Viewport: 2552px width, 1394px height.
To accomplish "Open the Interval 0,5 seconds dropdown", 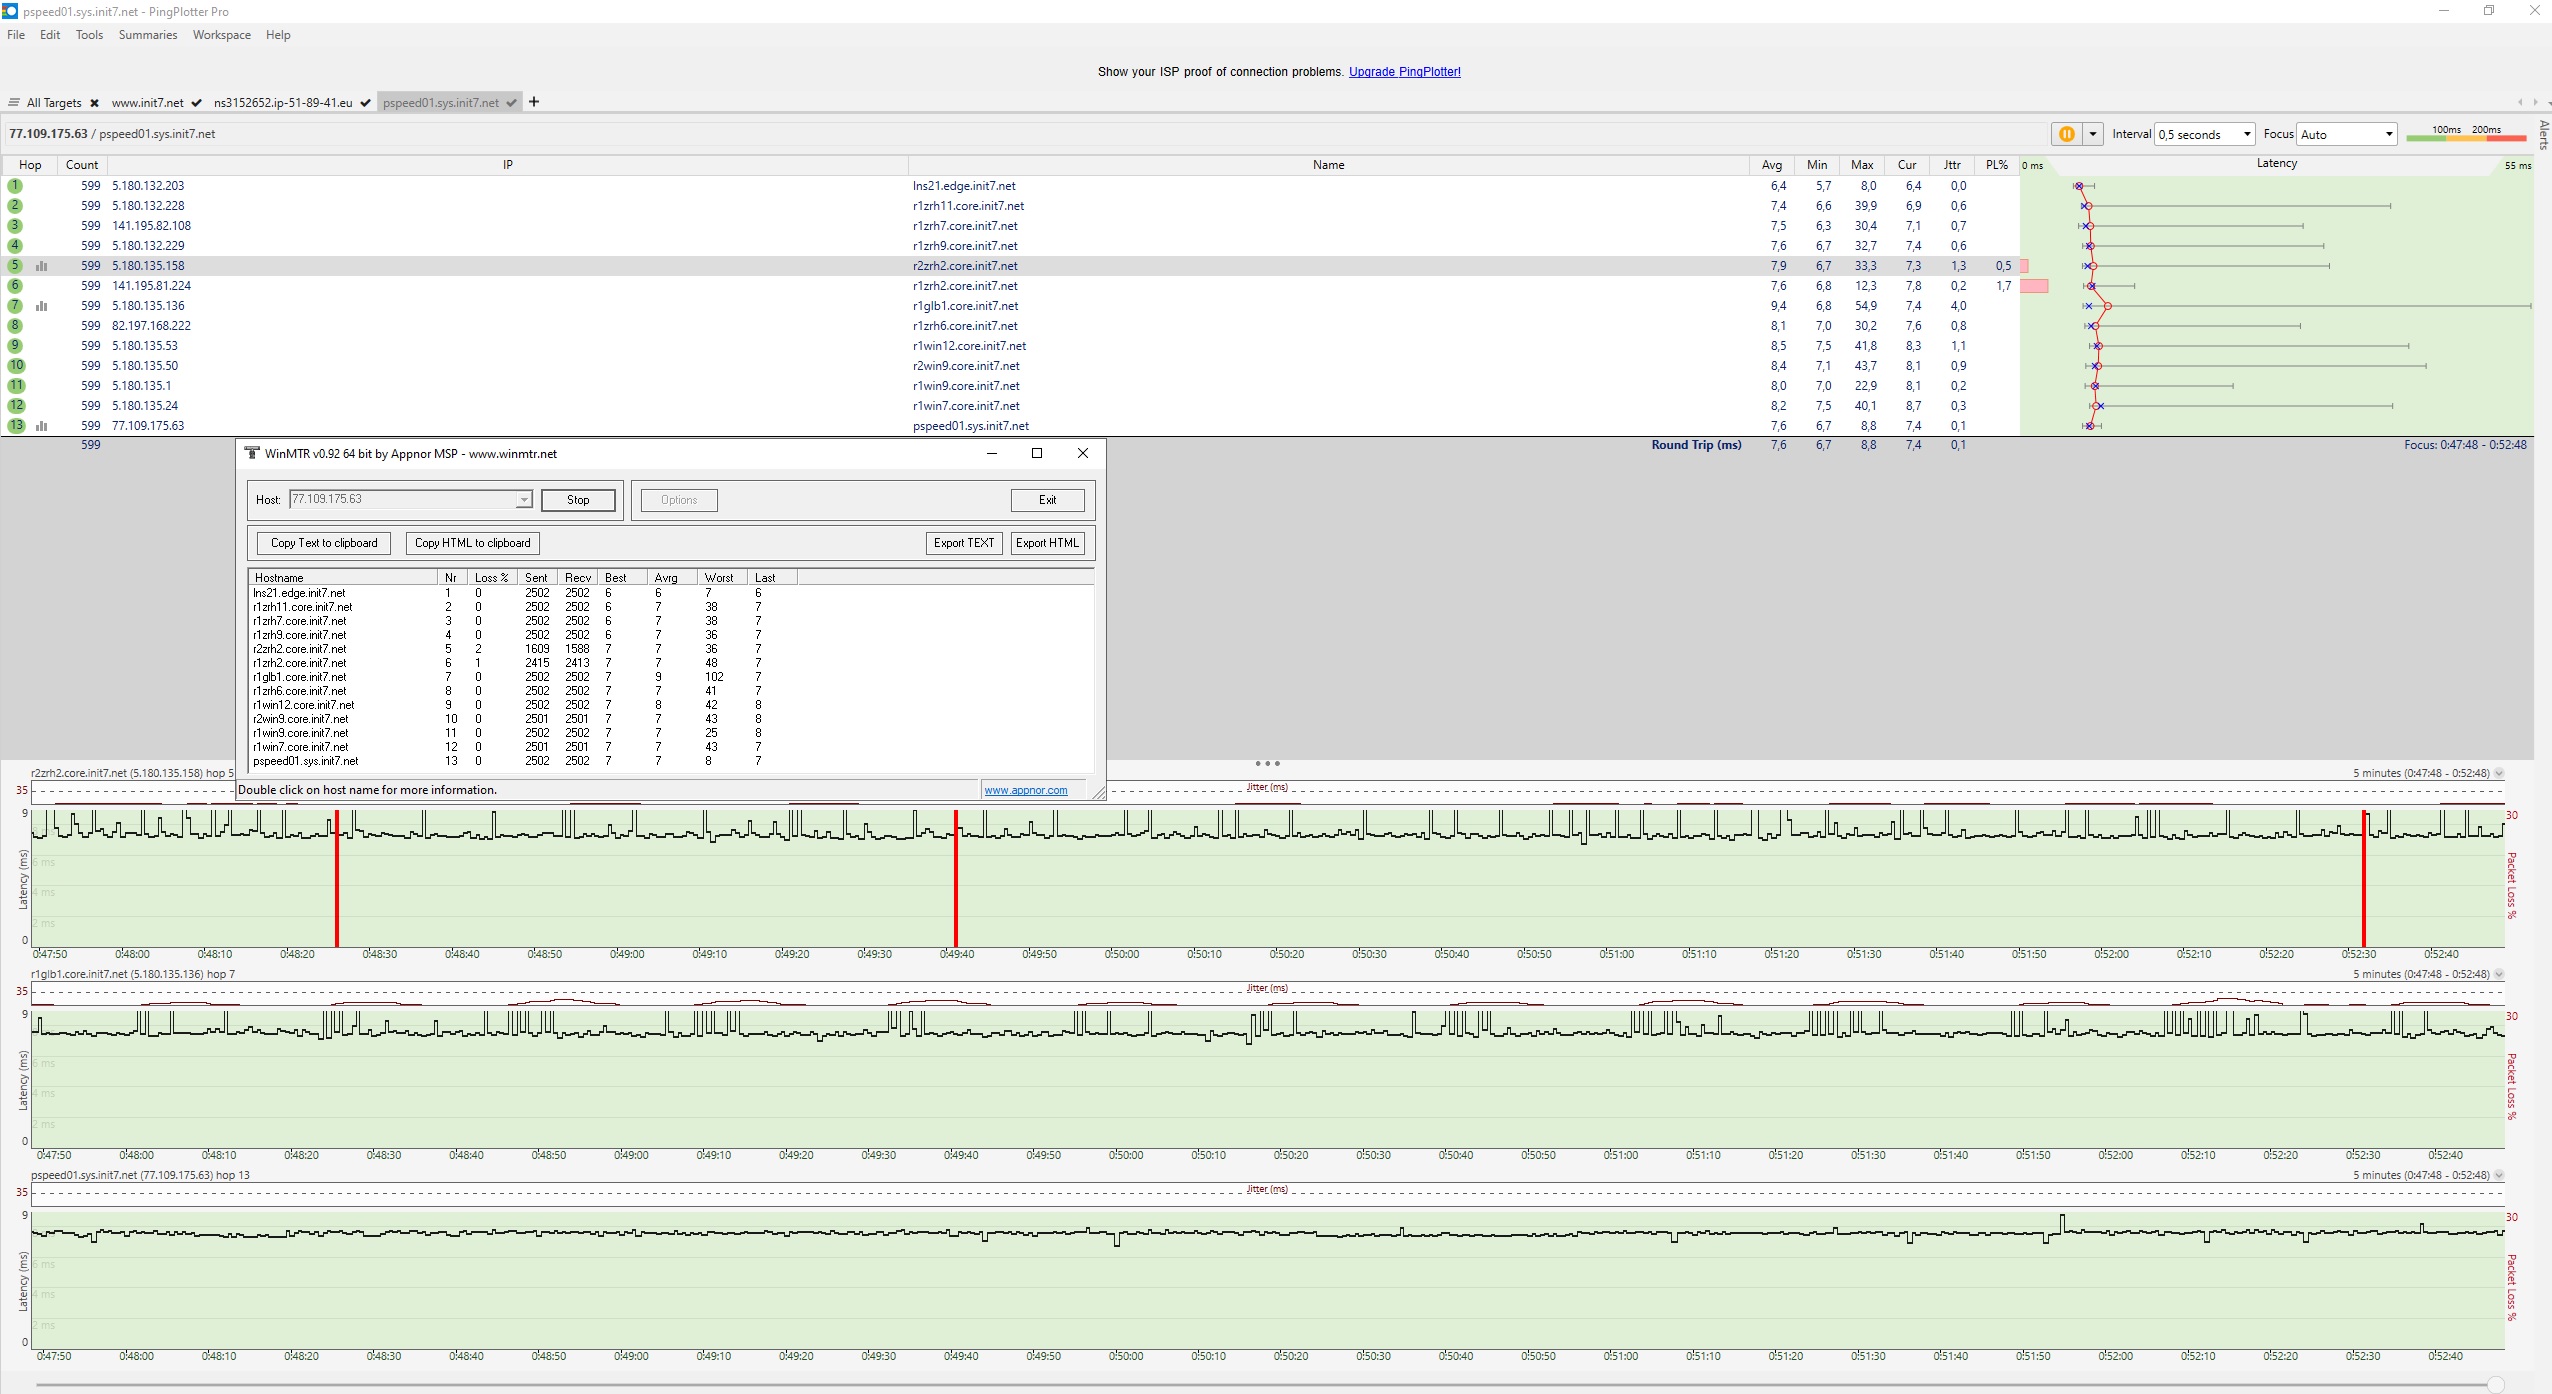I will pos(2204,134).
